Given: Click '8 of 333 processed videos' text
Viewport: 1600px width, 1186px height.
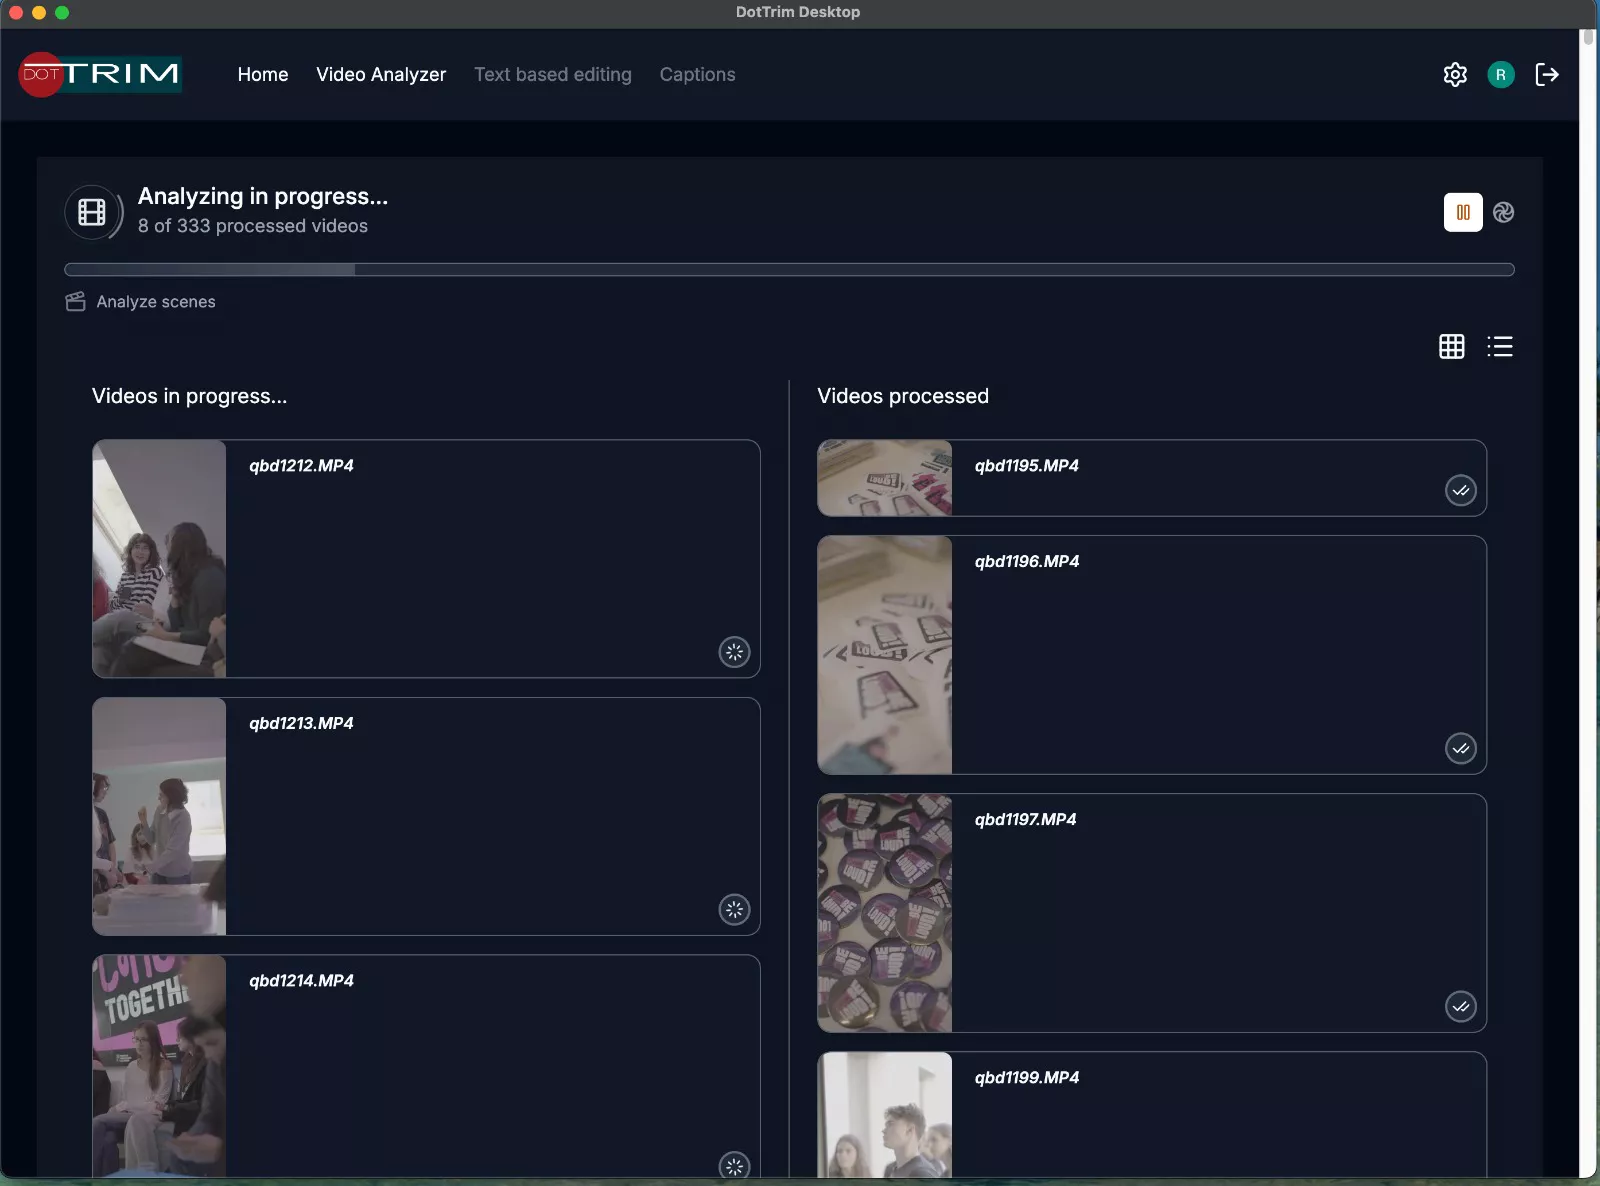Looking at the screenshot, I should coord(253,226).
